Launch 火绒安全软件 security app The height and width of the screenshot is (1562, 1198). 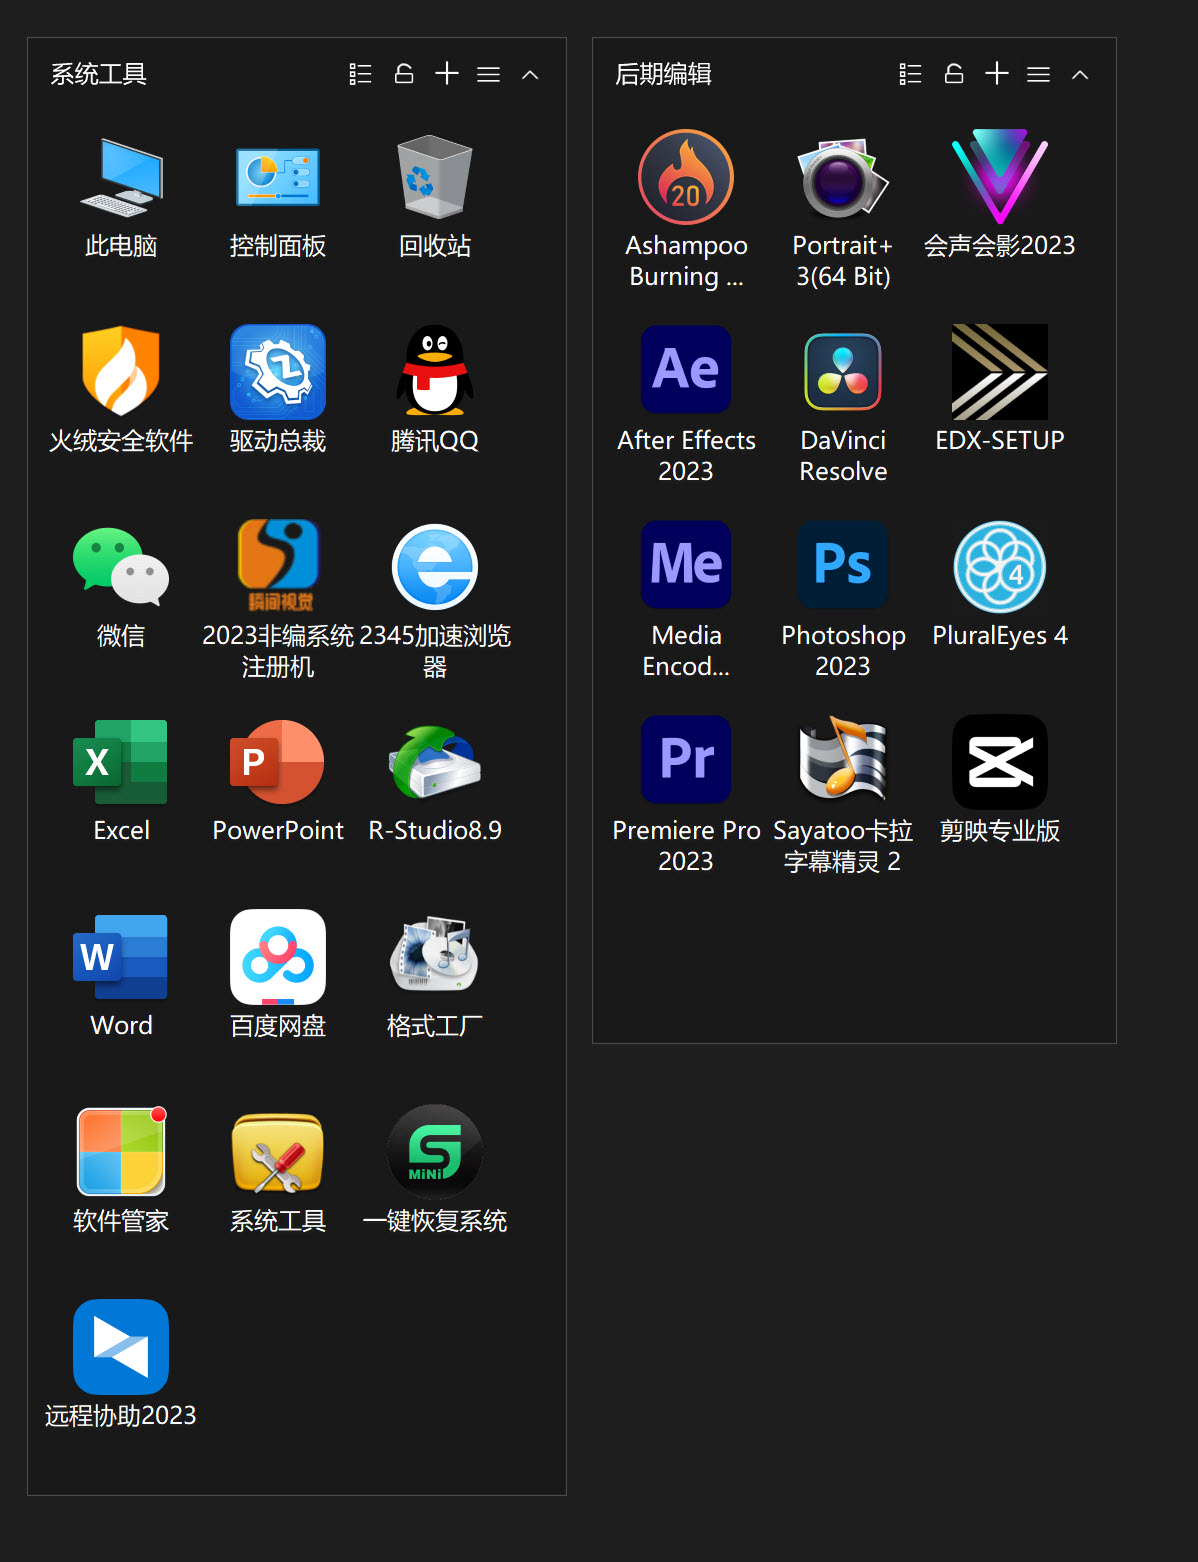121,371
